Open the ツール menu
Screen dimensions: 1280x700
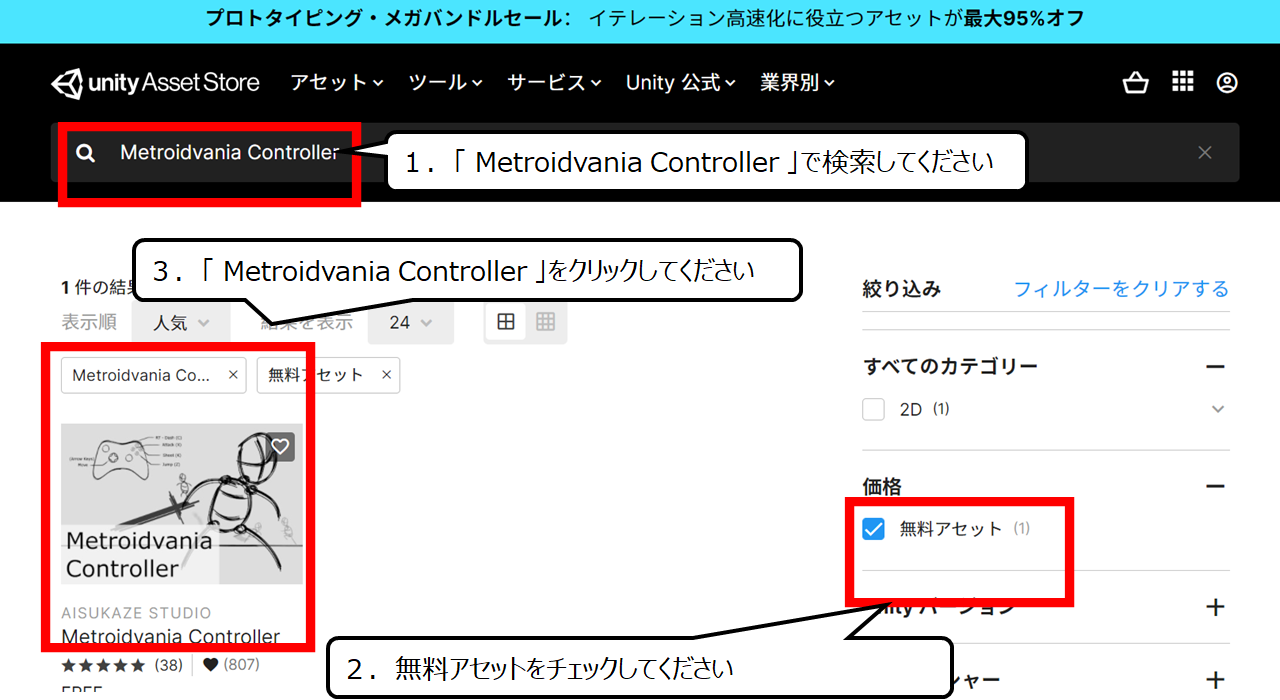pos(446,83)
